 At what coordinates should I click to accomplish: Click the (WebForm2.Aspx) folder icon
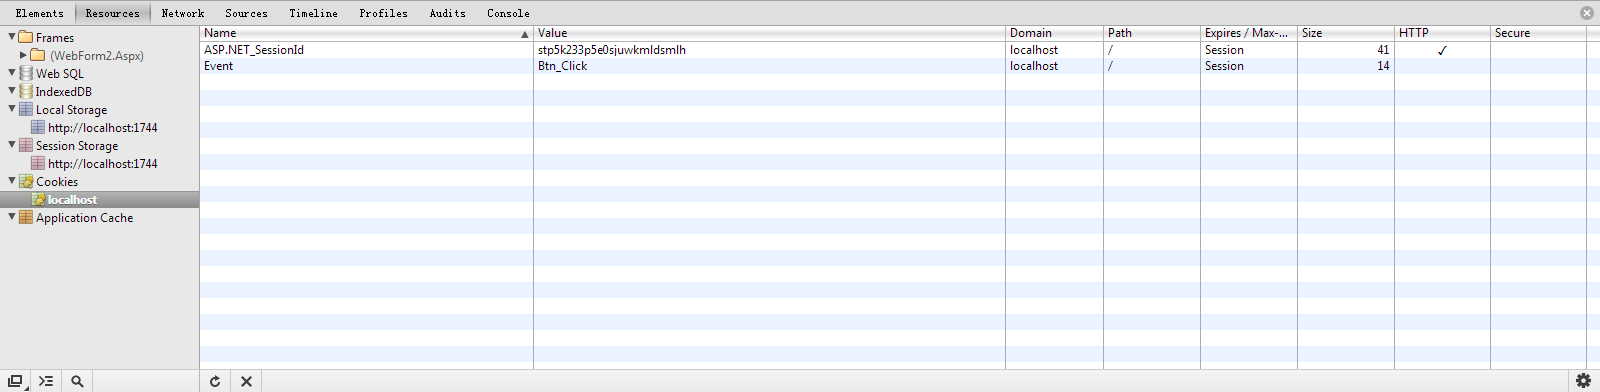pyautogui.click(x=38, y=55)
